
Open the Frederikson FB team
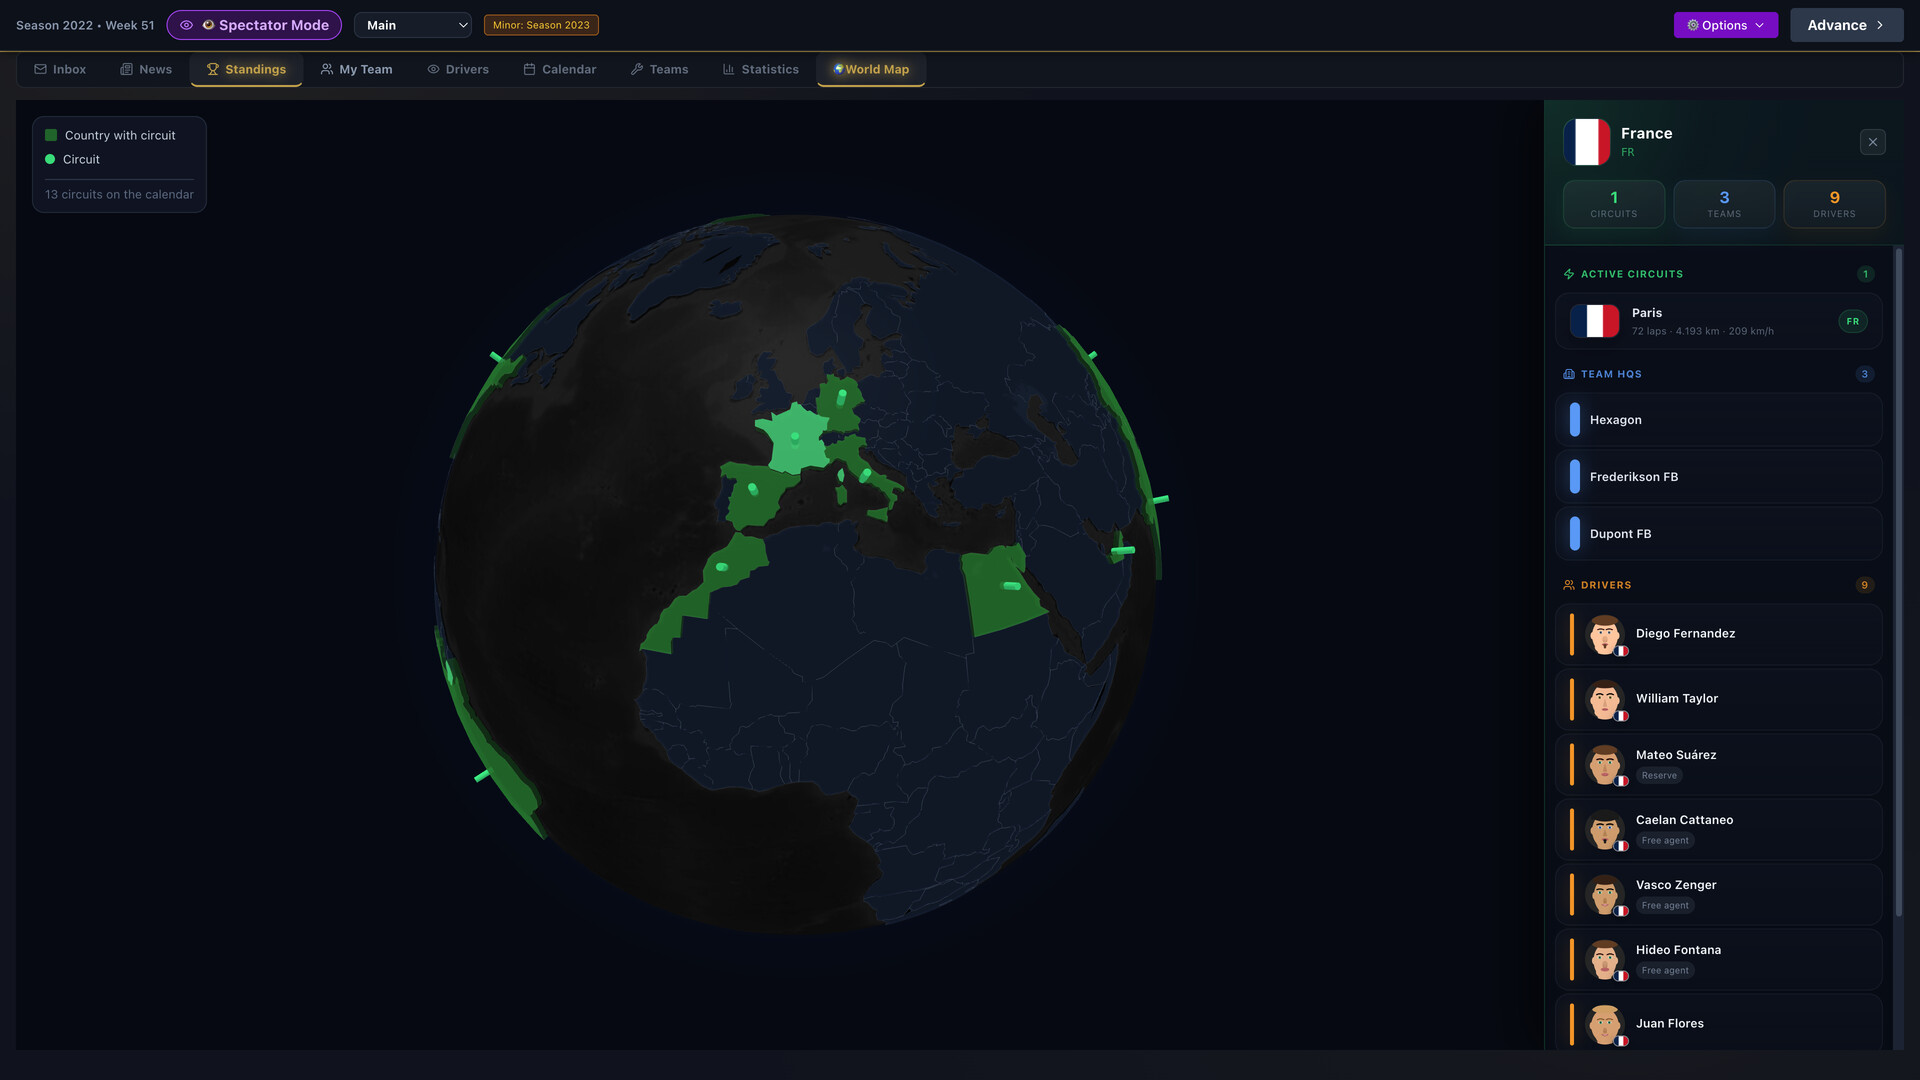tap(1719, 477)
